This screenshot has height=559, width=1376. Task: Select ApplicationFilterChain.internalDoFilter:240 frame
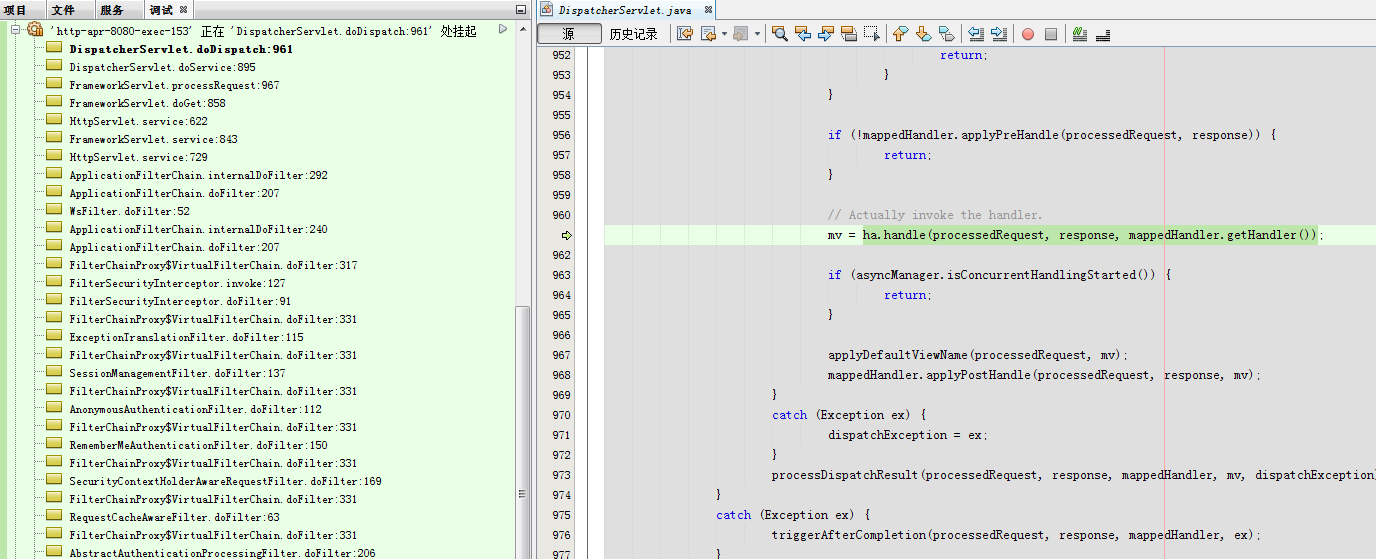(198, 229)
